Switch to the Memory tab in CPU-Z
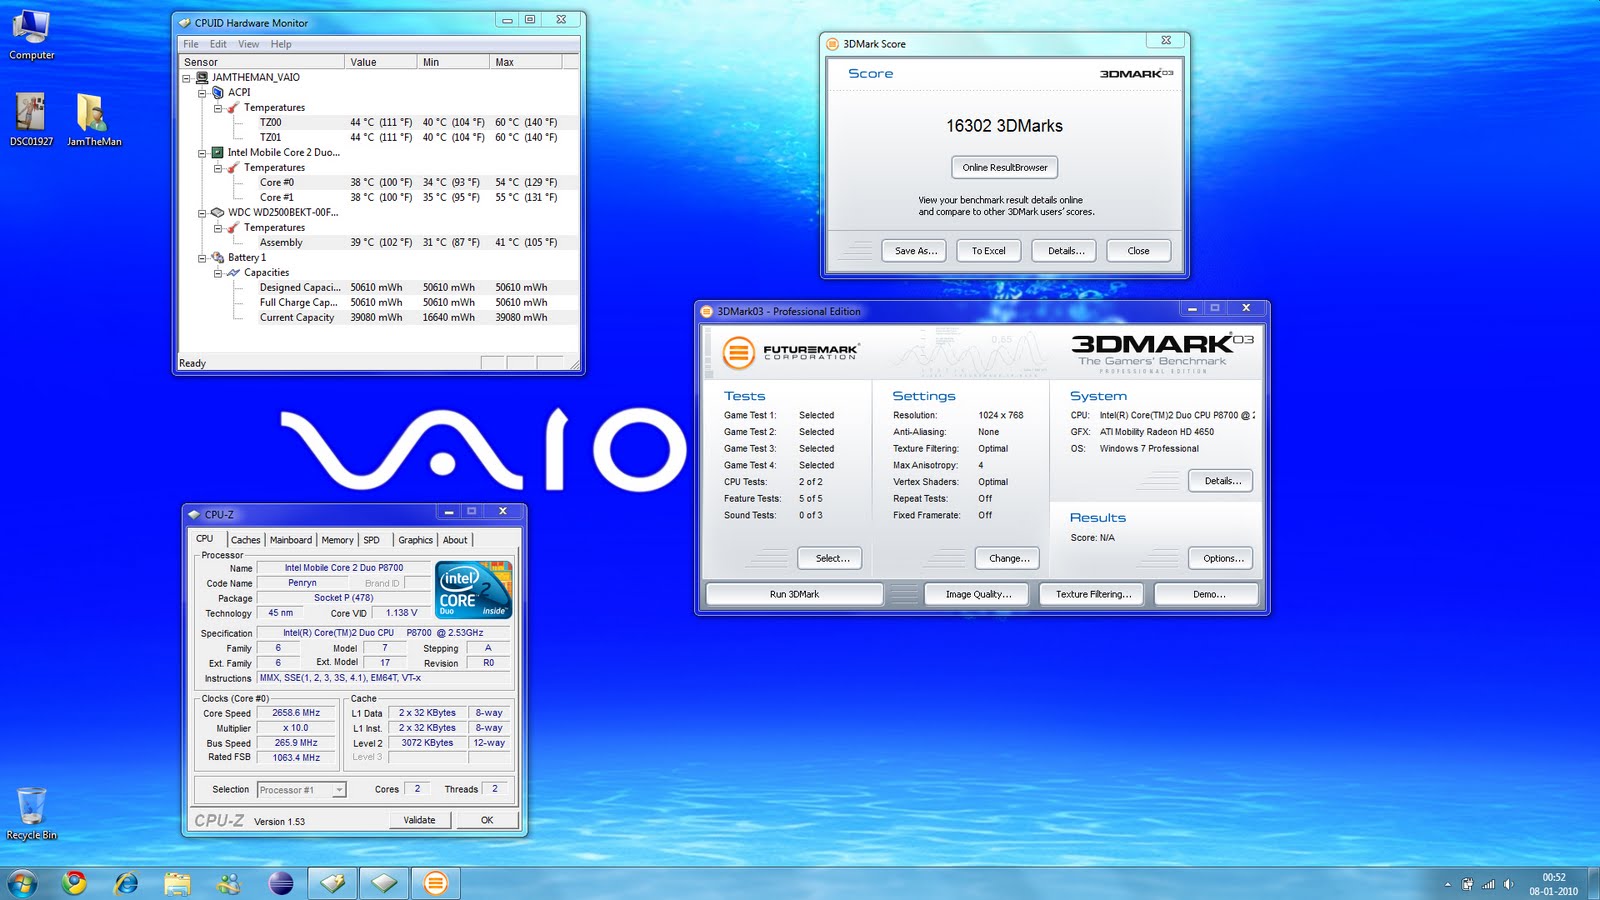 pyautogui.click(x=338, y=540)
